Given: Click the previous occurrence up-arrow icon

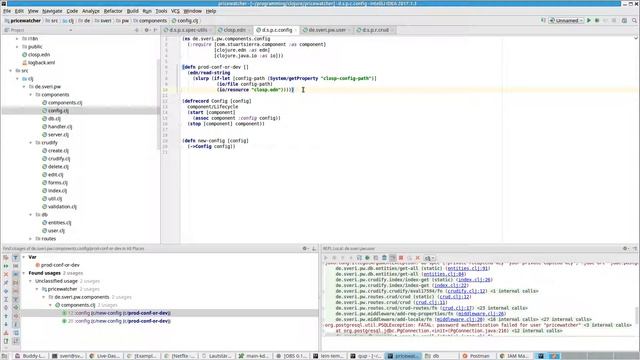Looking at the screenshot, I should pyautogui.click(x=6, y=316).
